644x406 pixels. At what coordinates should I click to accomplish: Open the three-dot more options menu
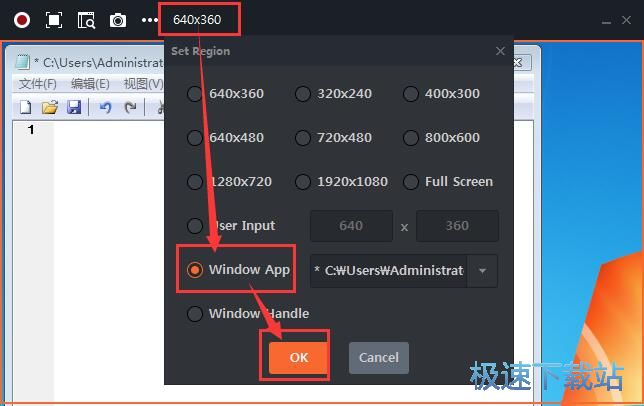click(150, 20)
